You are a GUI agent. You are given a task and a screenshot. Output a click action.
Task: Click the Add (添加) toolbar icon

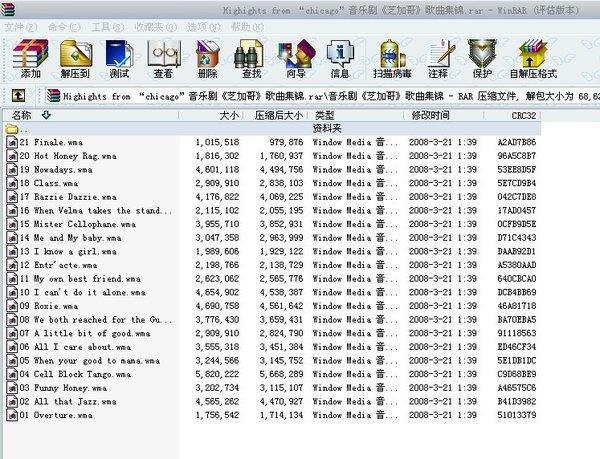(30, 54)
